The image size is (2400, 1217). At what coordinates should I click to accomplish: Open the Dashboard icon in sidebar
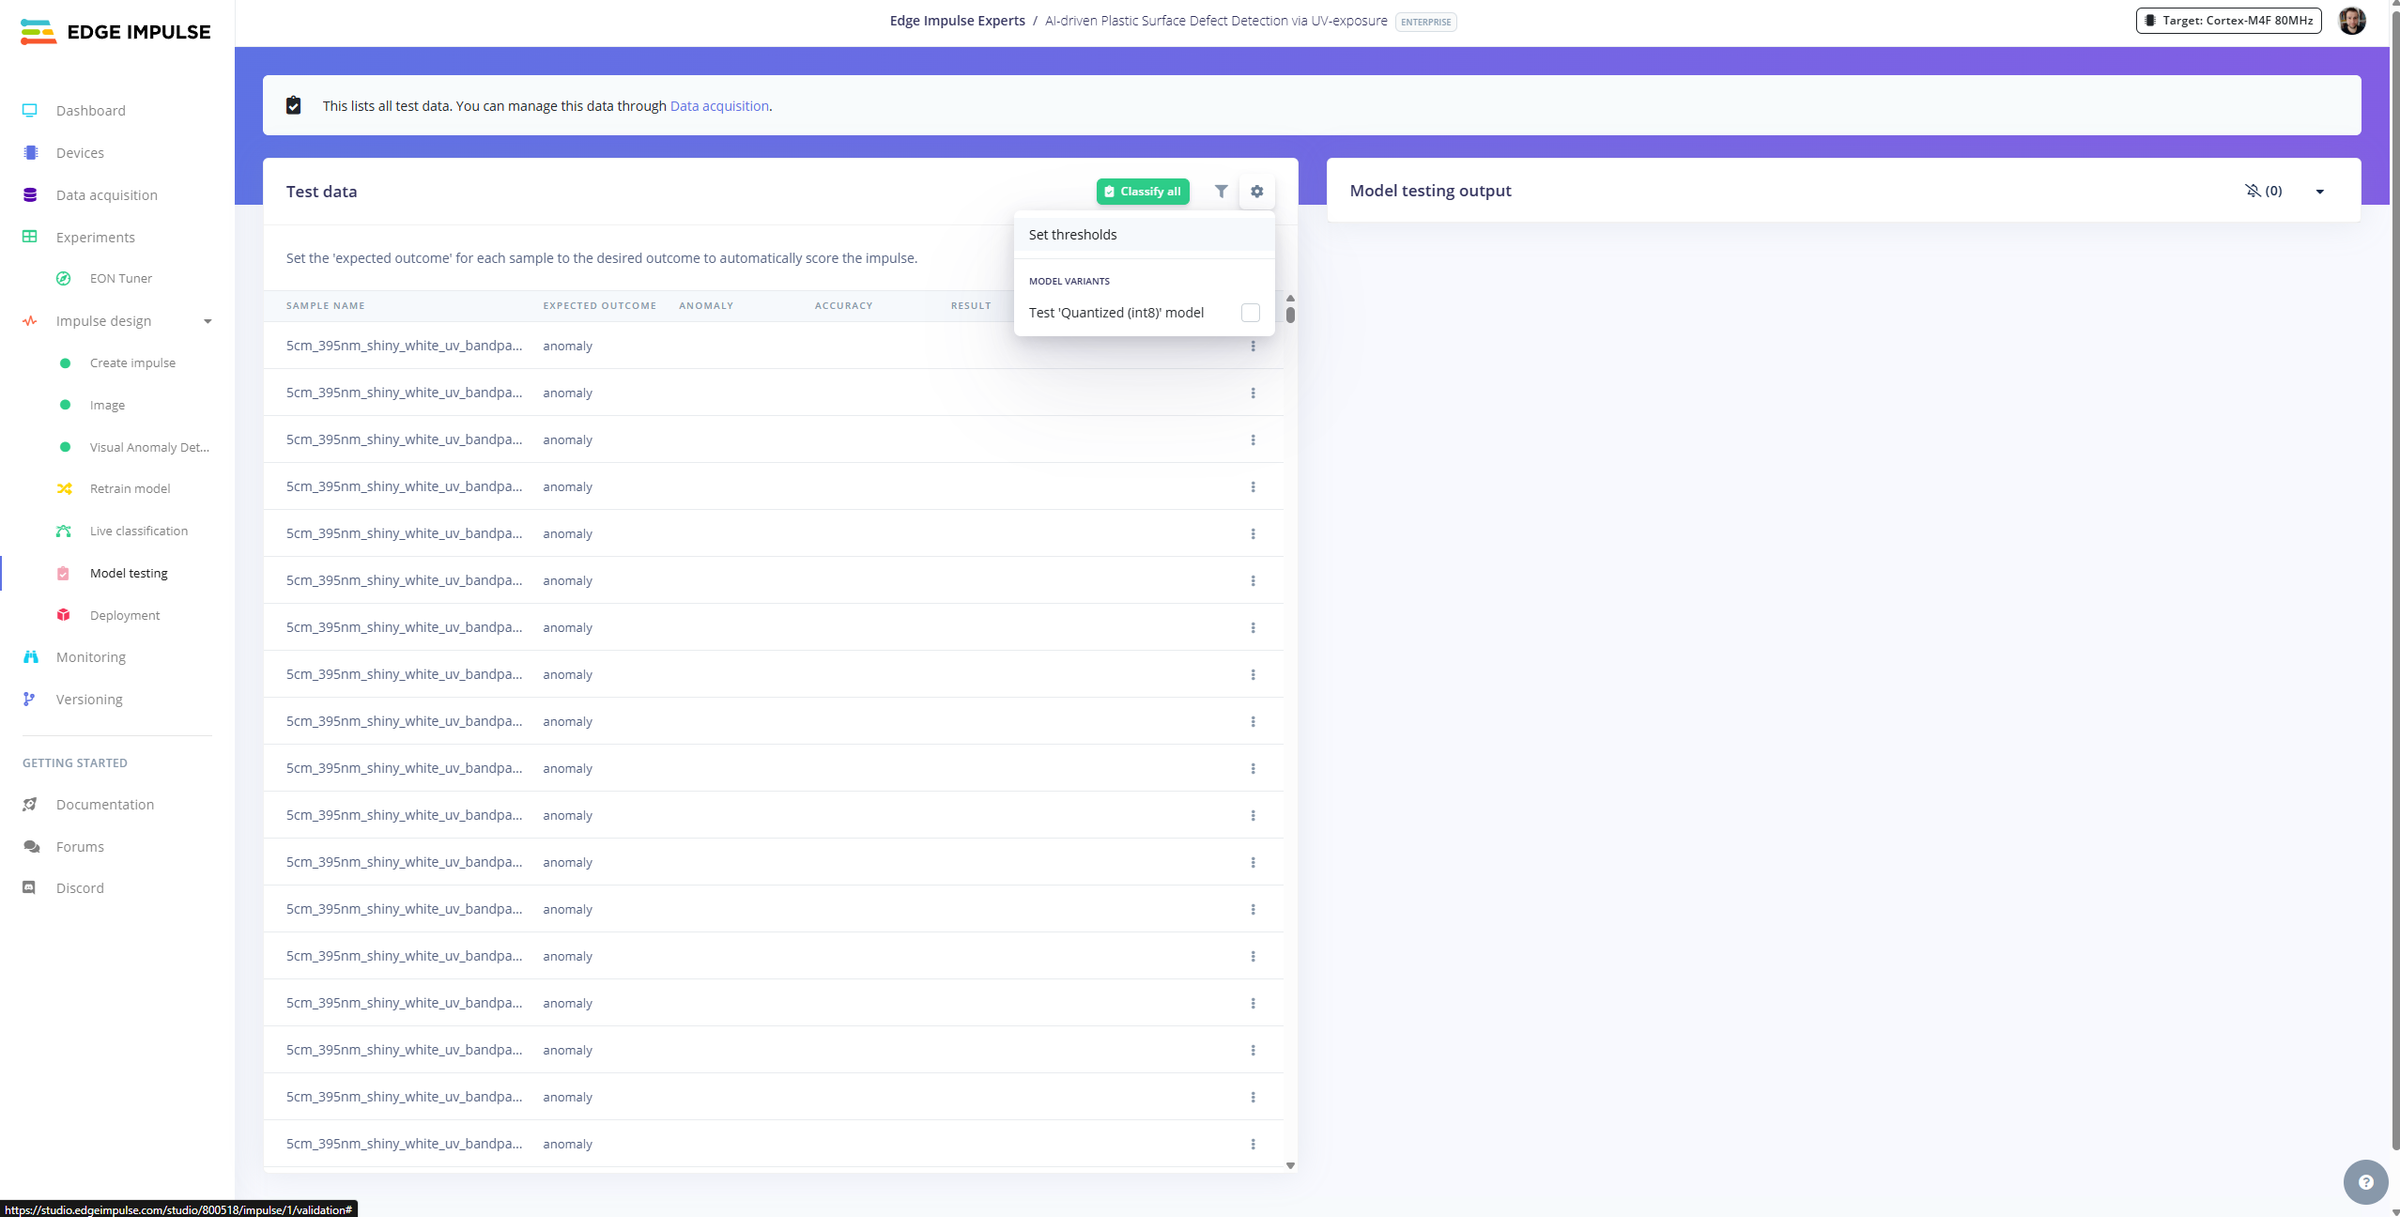coord(30,110)
